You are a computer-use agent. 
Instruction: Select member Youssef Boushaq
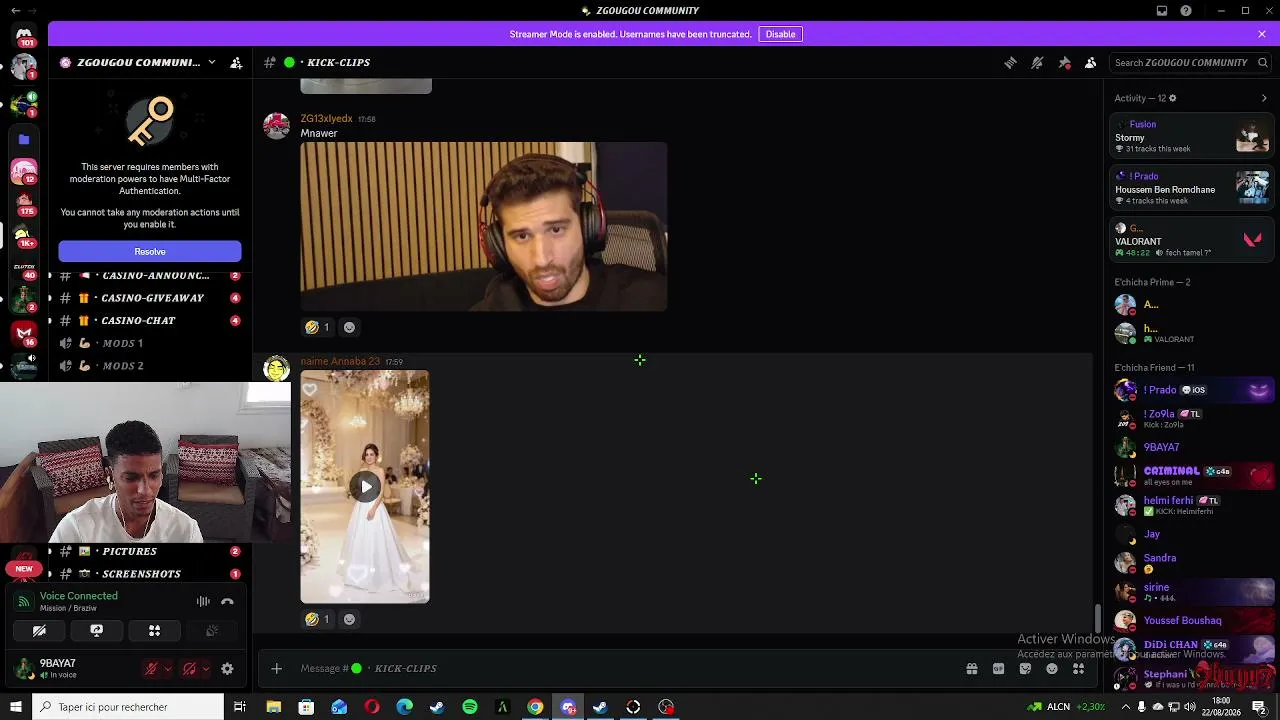1191,621
